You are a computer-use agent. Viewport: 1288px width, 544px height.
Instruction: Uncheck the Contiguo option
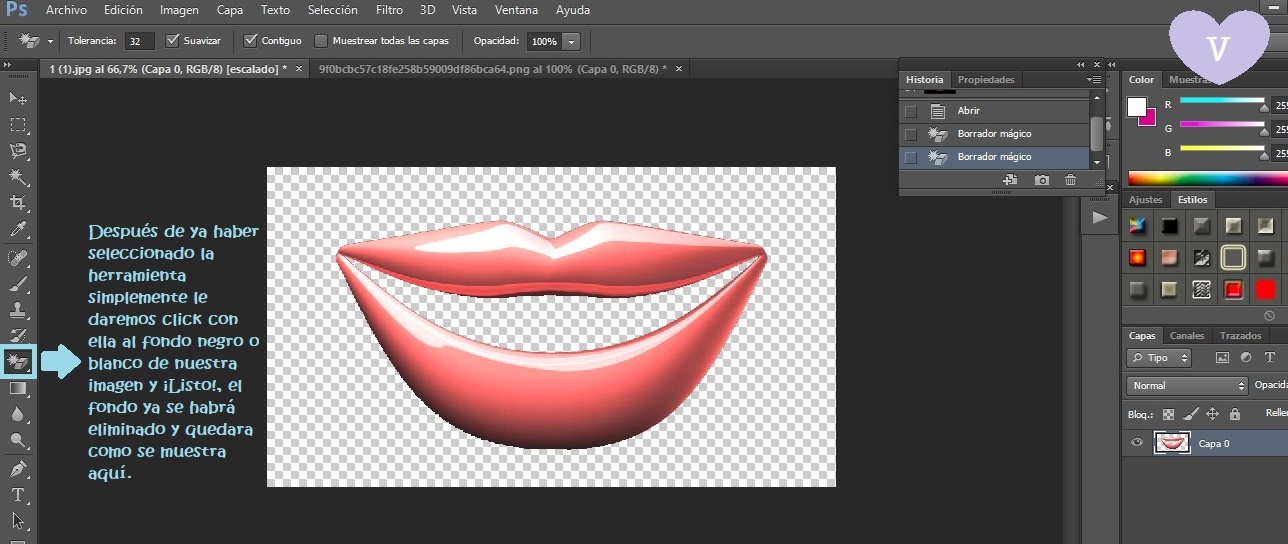click(251, 41)
